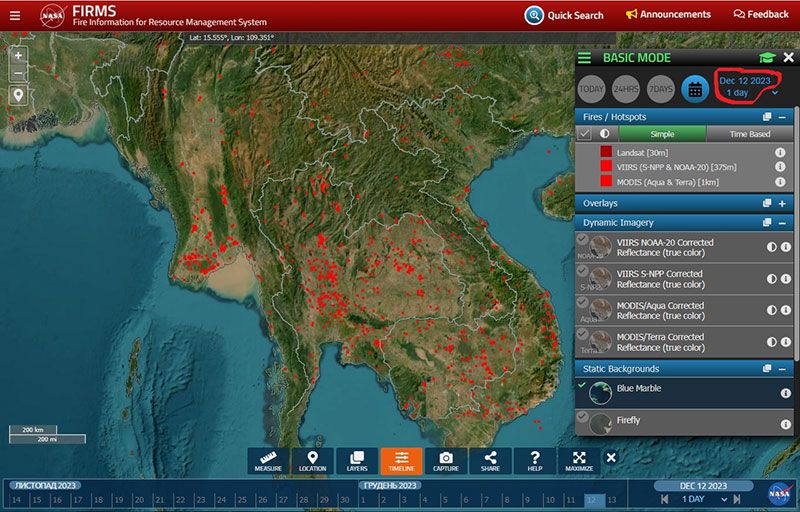
Task: Open the Share tool
Action: click(490, 462)
